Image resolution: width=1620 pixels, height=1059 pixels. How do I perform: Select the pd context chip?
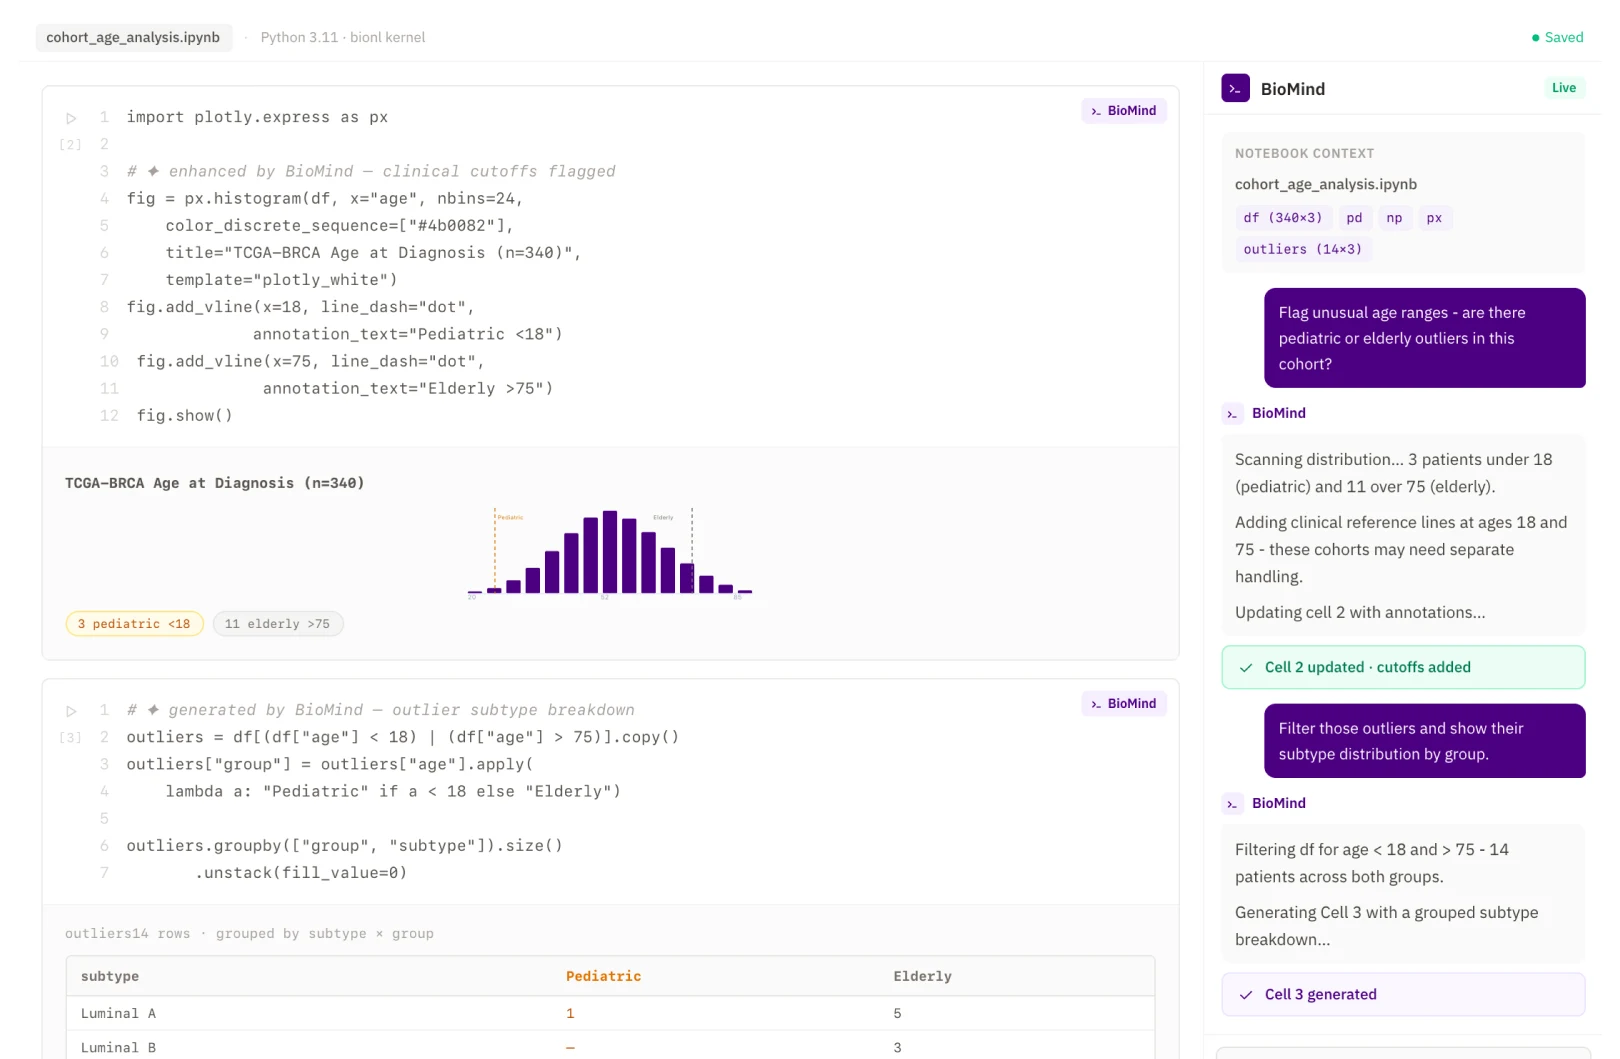coord(1354,218)
